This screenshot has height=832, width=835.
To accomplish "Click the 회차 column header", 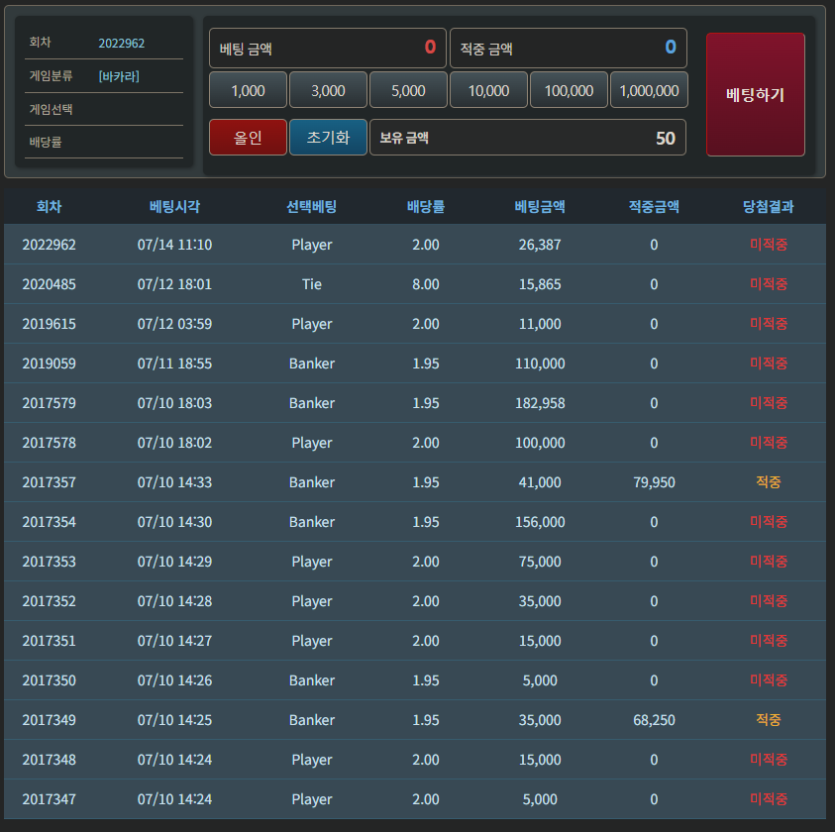I will 49,207.
